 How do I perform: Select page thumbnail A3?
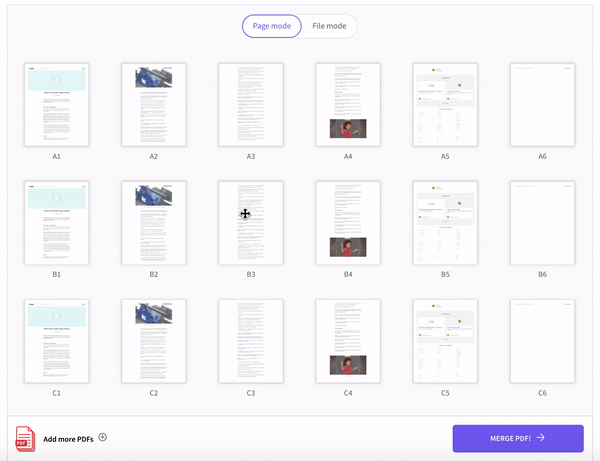251,105
